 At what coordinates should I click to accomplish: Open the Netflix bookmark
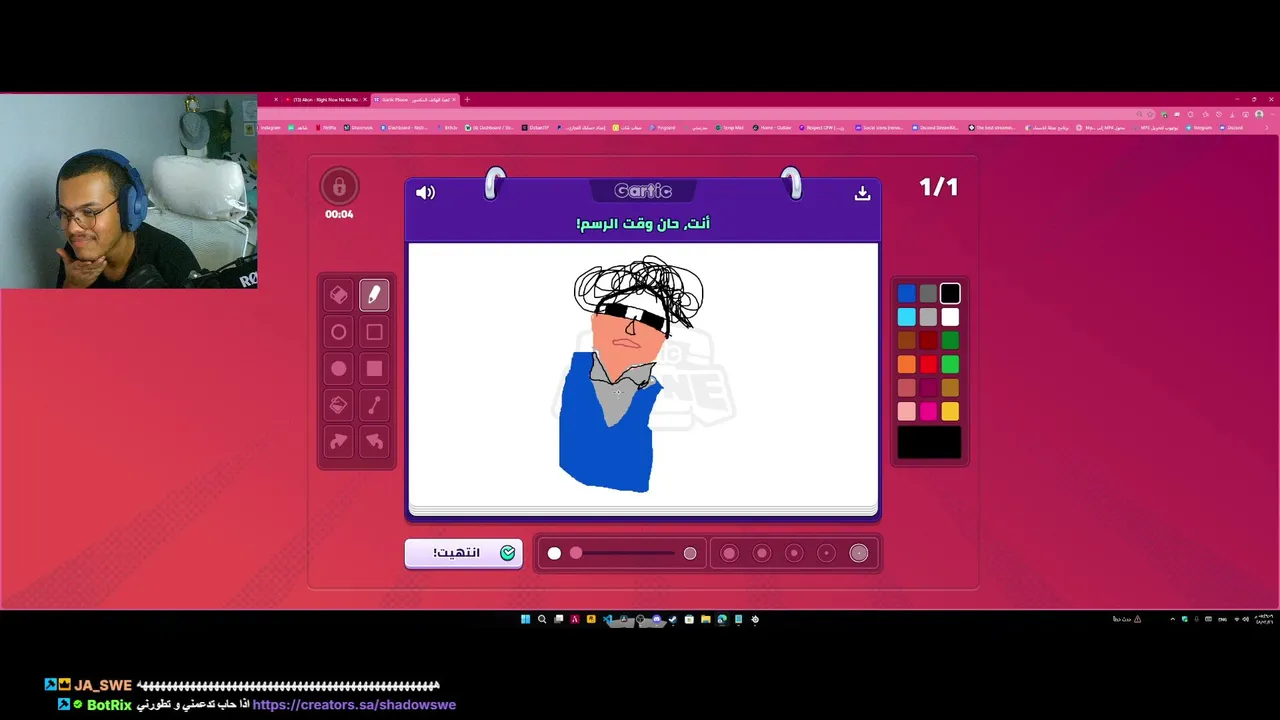click(x=326, y=128)
